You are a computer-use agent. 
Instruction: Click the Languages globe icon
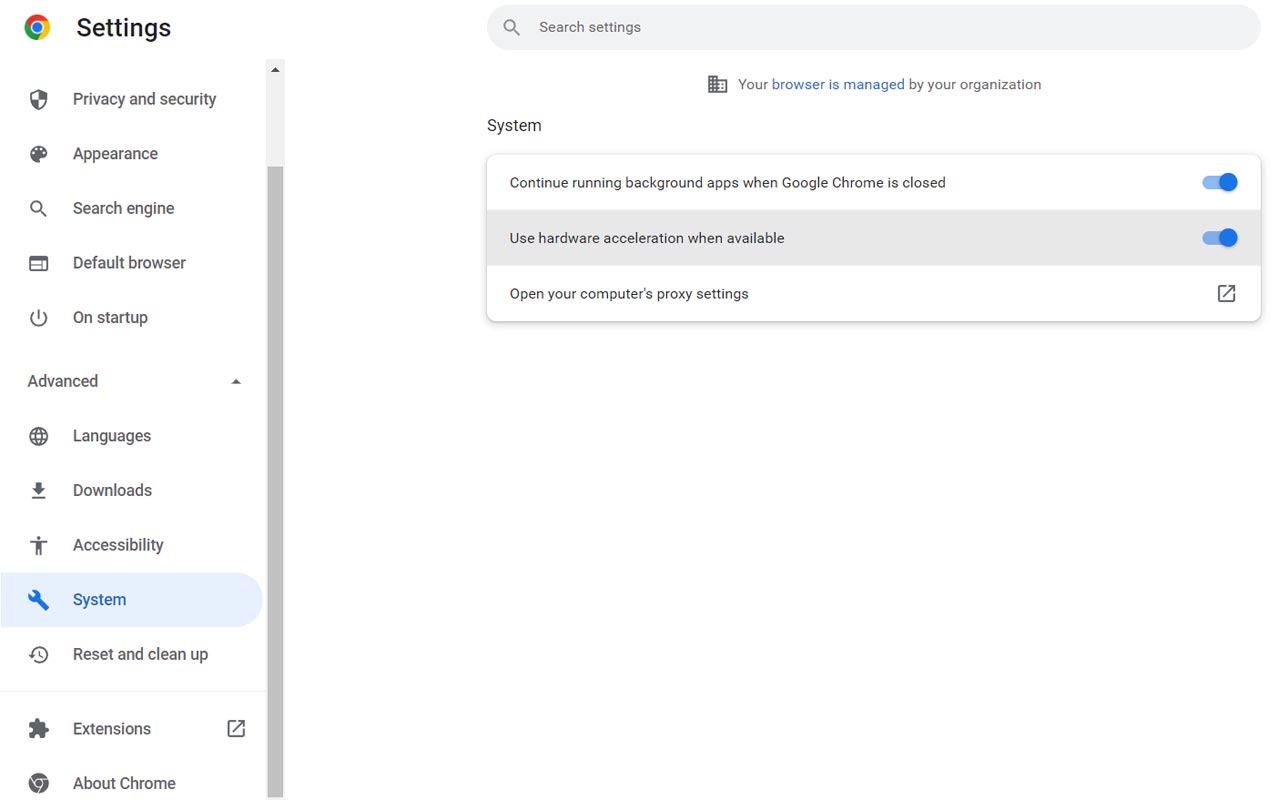coord(38,436)
